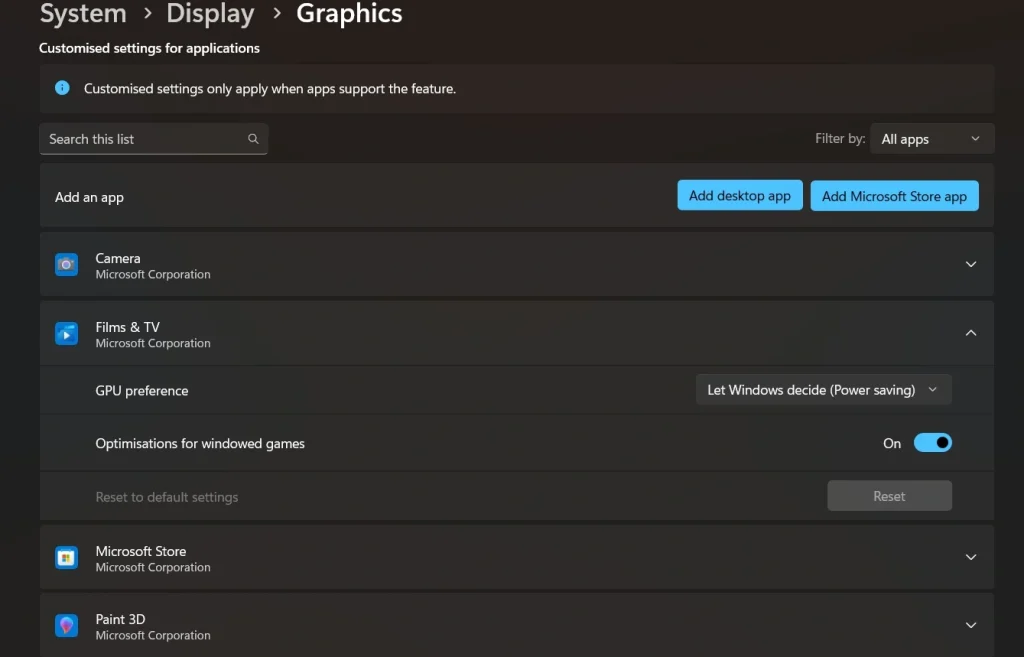Select Graphics in the breadcrumb

349,14
